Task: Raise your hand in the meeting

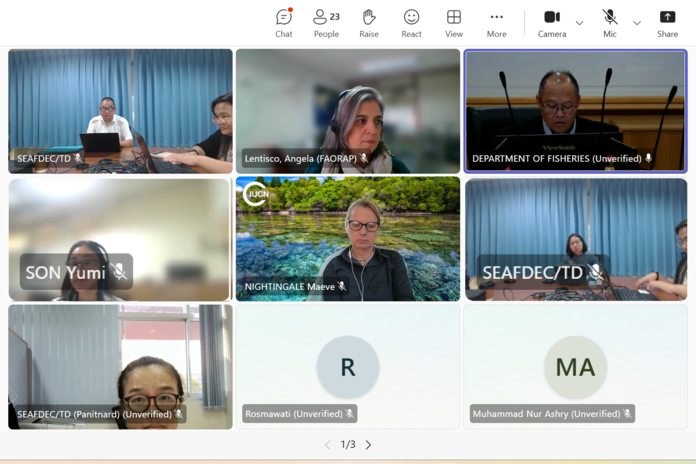Action: [x=369, y=23]
